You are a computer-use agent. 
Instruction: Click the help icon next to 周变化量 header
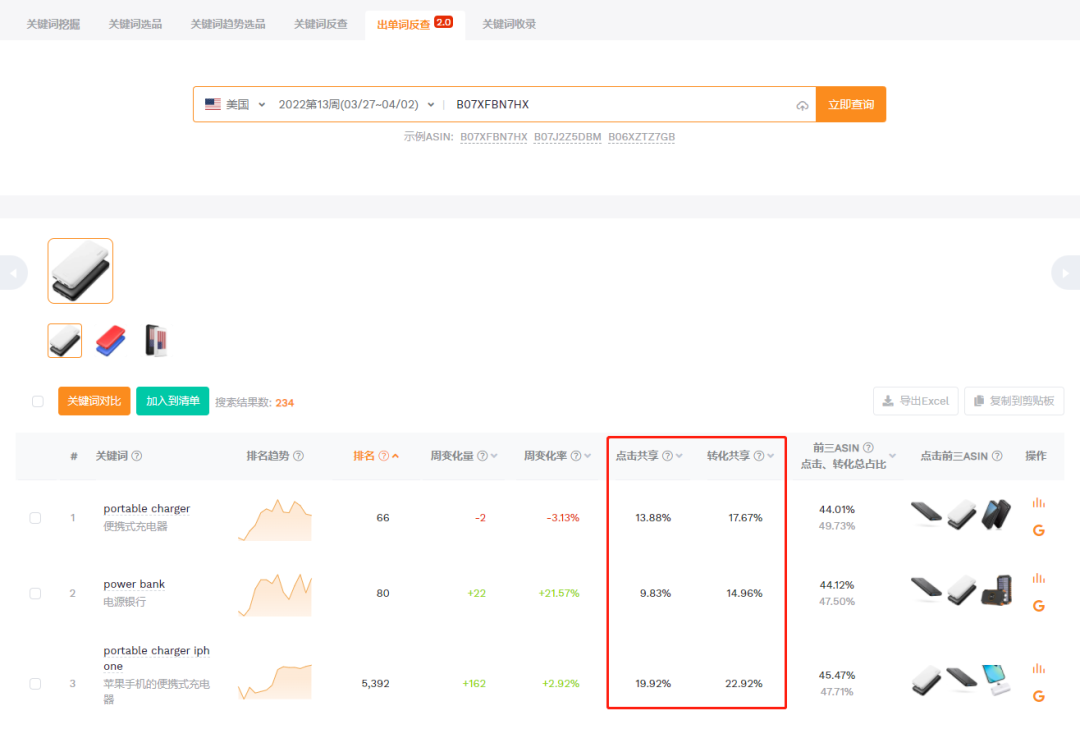[482, 455]
